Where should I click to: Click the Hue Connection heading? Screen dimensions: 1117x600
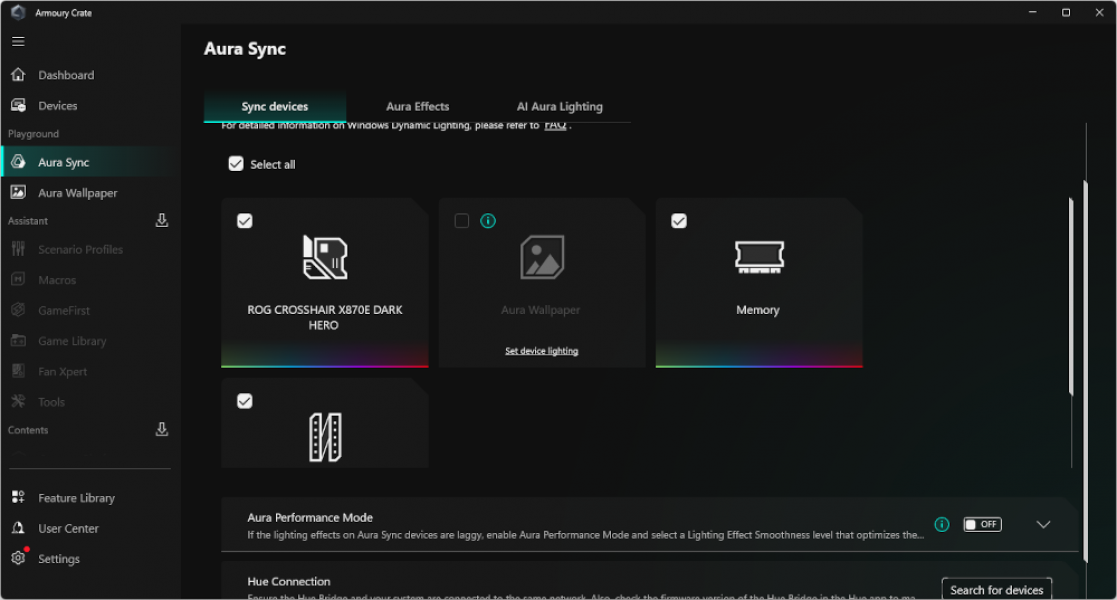tap(289, 581)
